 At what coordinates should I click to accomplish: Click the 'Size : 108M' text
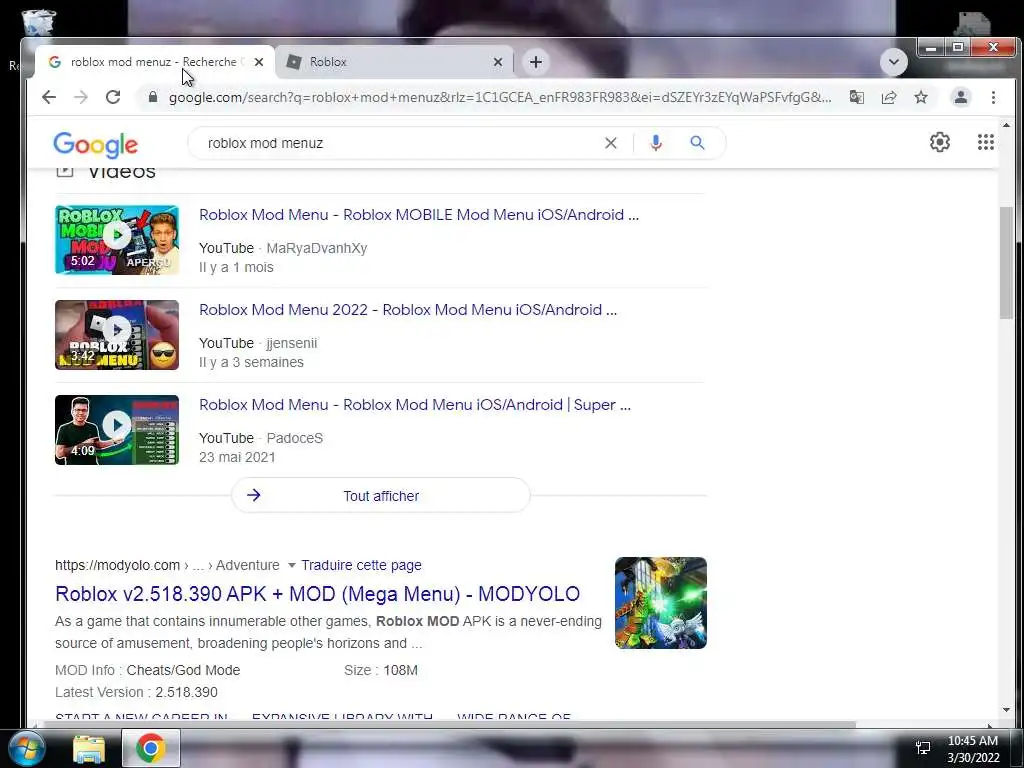(x=381, y=670)
